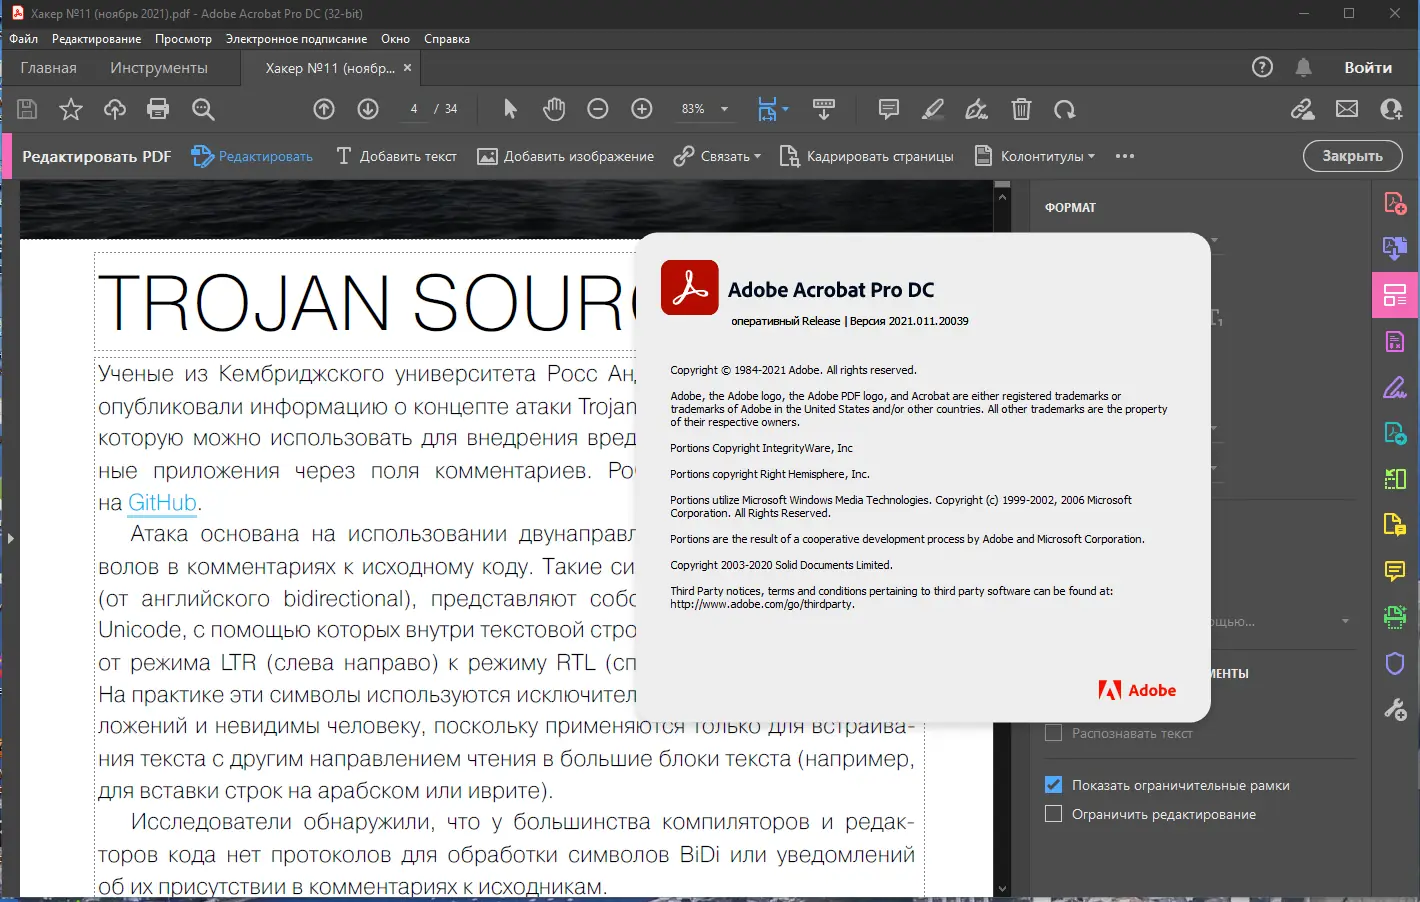1420x902 pixels.
Task: Follow the GitHub hyperlink in the article
Action: 162,503
